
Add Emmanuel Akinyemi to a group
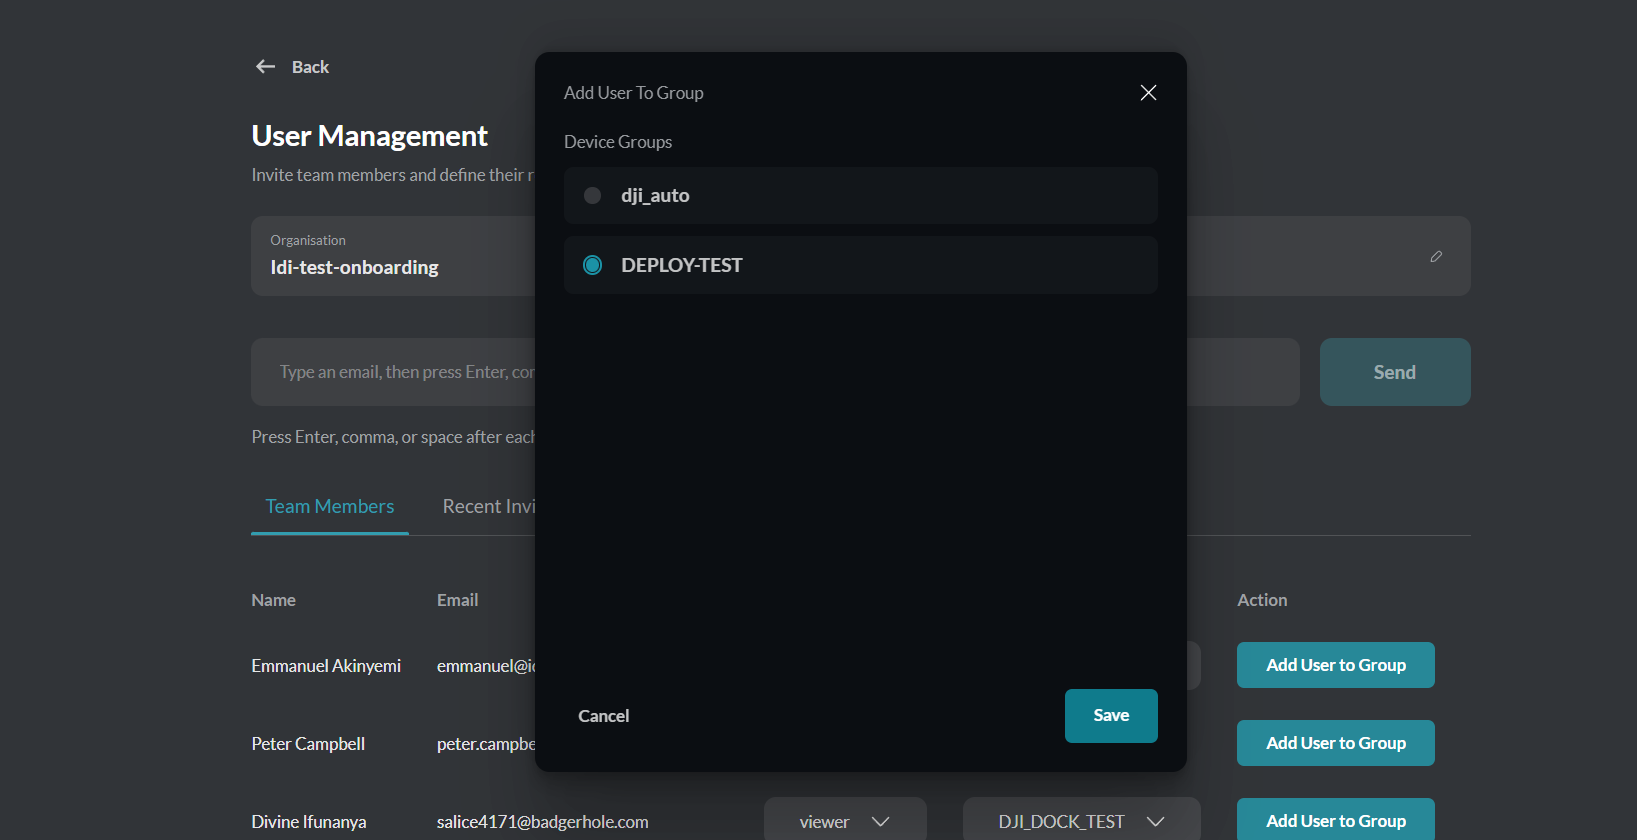pyautogui.click(x=1336, y=665)
